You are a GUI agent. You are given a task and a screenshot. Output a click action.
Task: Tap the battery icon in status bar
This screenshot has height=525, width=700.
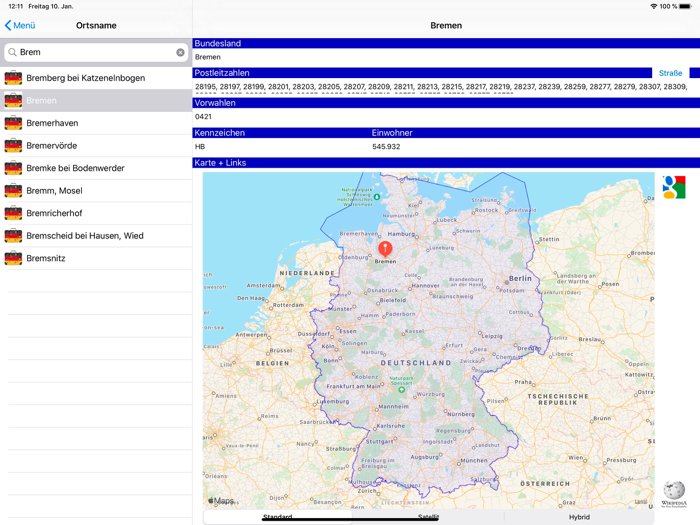tap(685, 6)
